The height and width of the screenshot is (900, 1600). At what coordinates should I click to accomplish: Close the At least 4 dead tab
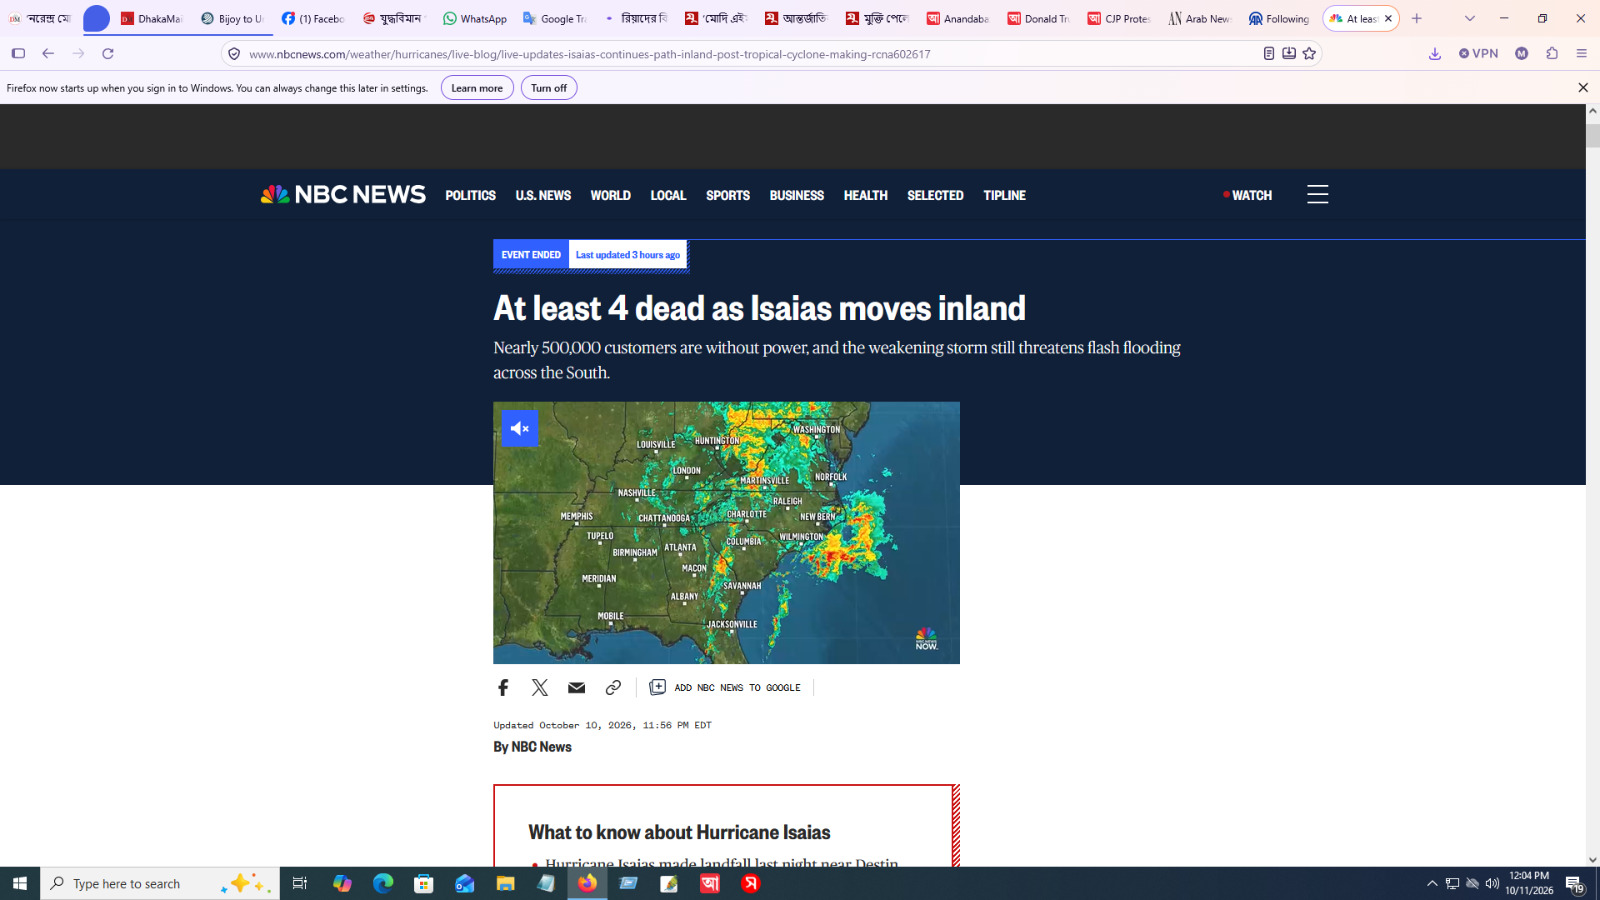[1388, 19]
